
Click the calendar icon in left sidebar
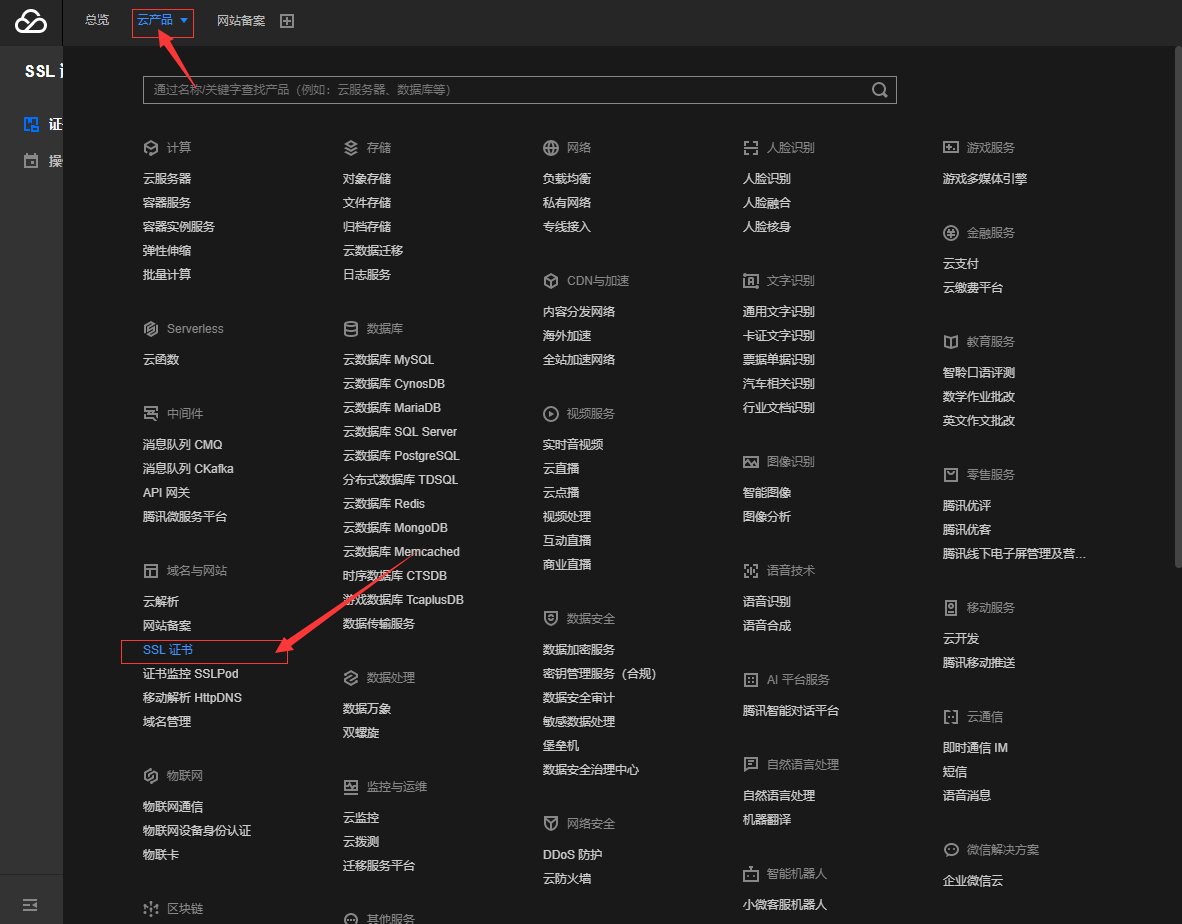pyautogui.click(x=31, y=161)
